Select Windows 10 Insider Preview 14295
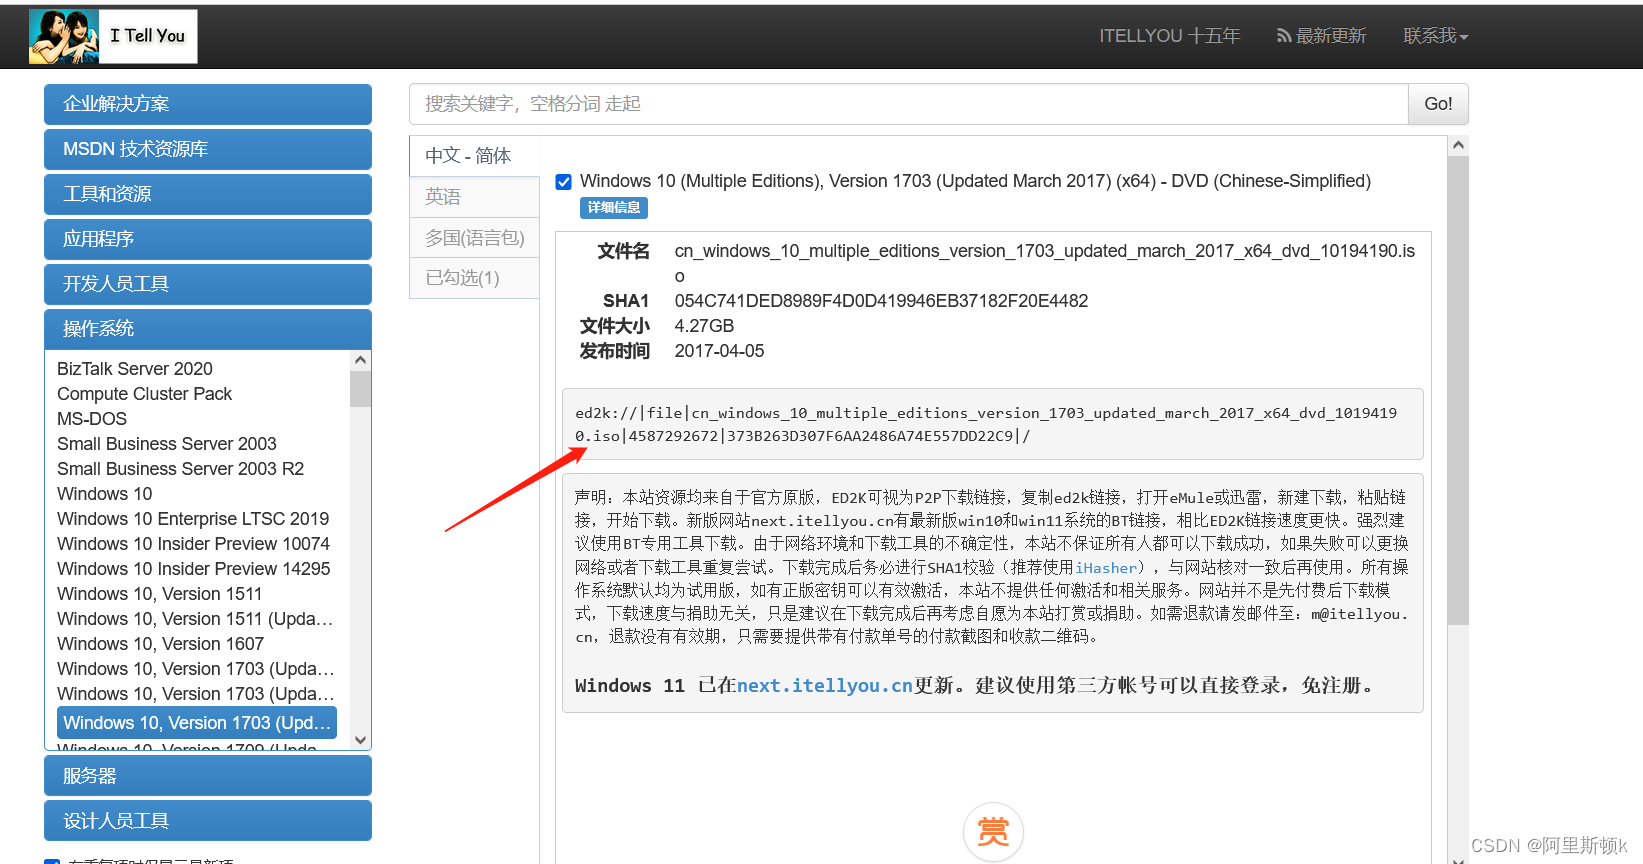1643x864 pixels. (x=193, y=569)
